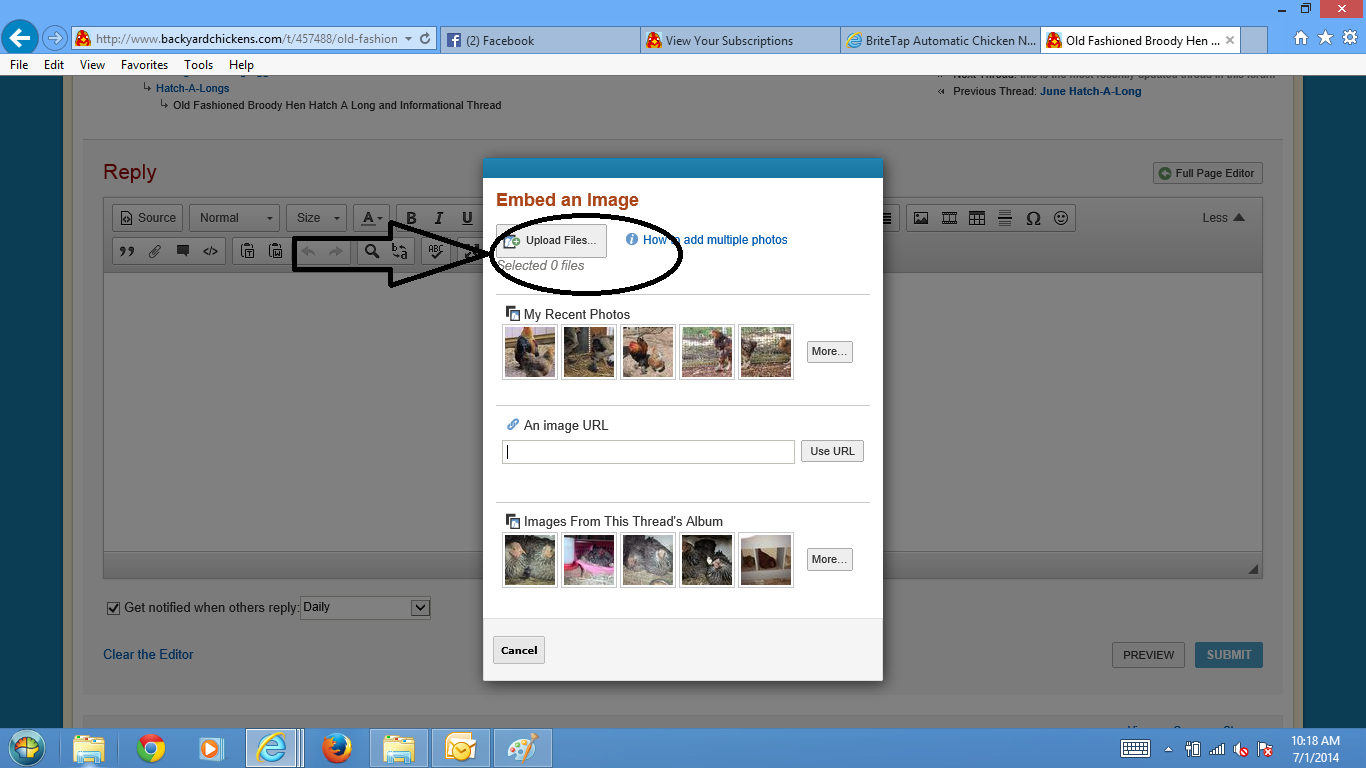This screenshot has height=768, width=1366.
Task: Open the special character (Omega) picker
Action: [1033, 218]
